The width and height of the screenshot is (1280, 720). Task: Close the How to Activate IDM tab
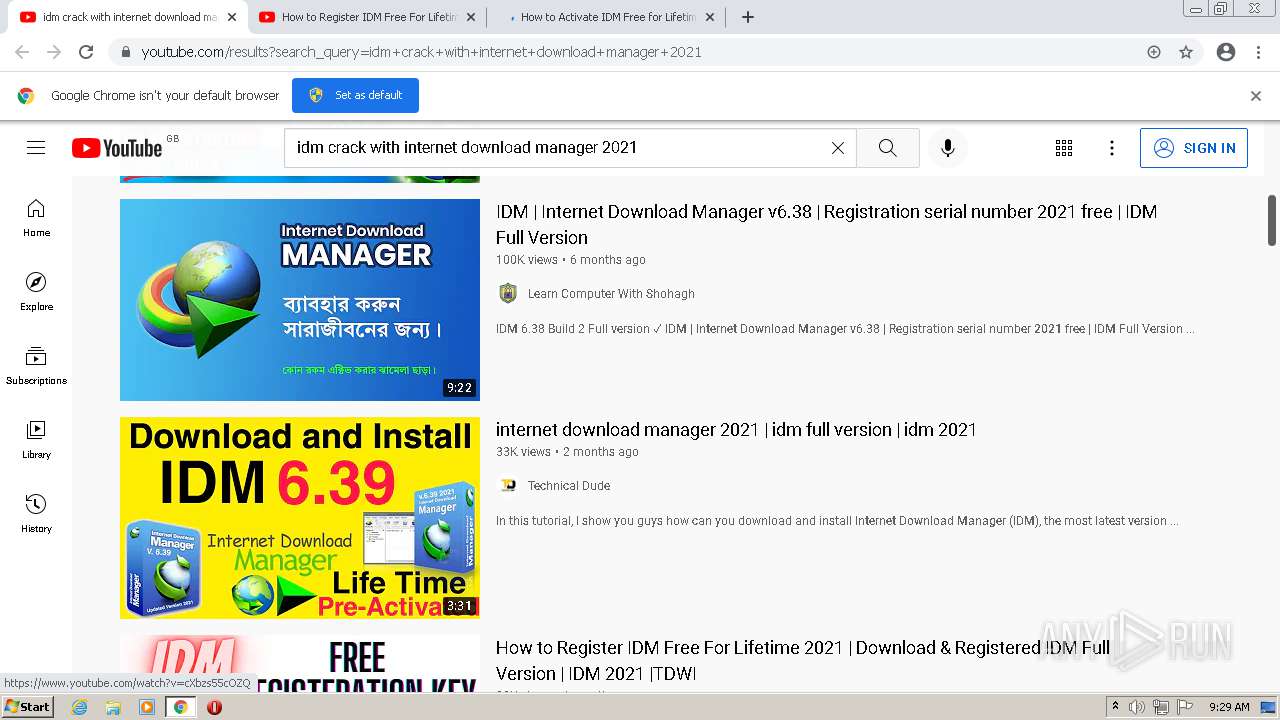pyautogui.click(x=710, y=17)
